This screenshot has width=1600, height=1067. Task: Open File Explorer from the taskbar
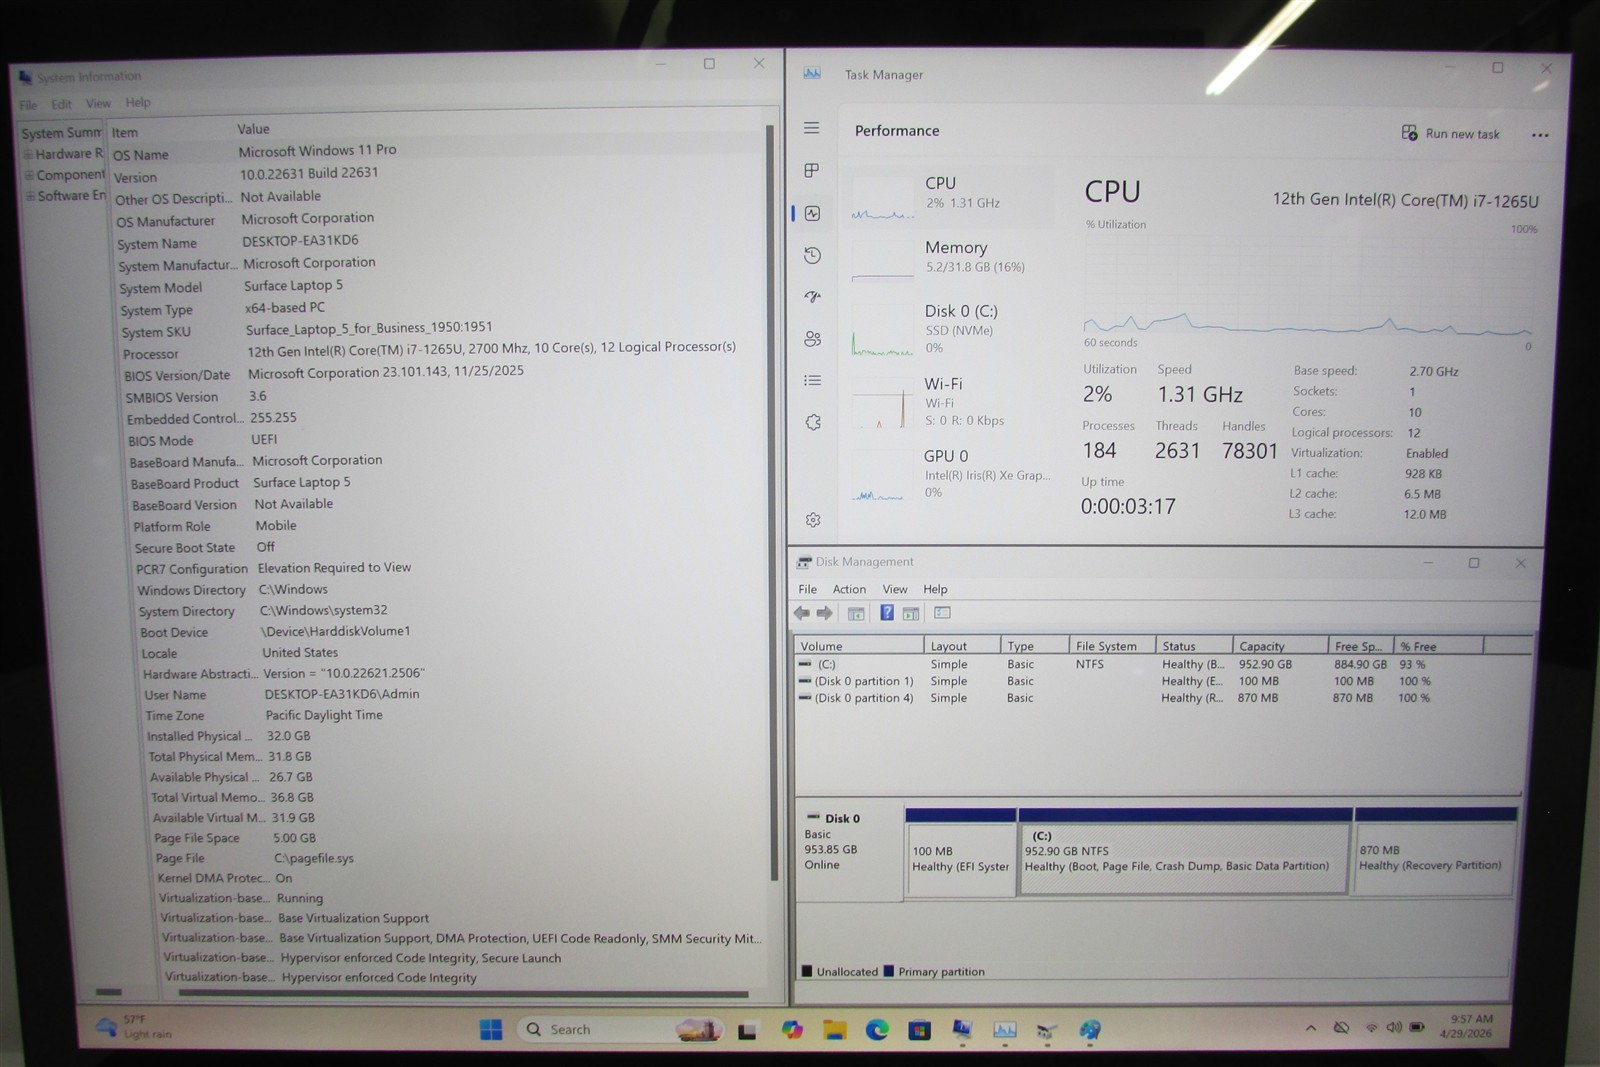pos(834,1030)
